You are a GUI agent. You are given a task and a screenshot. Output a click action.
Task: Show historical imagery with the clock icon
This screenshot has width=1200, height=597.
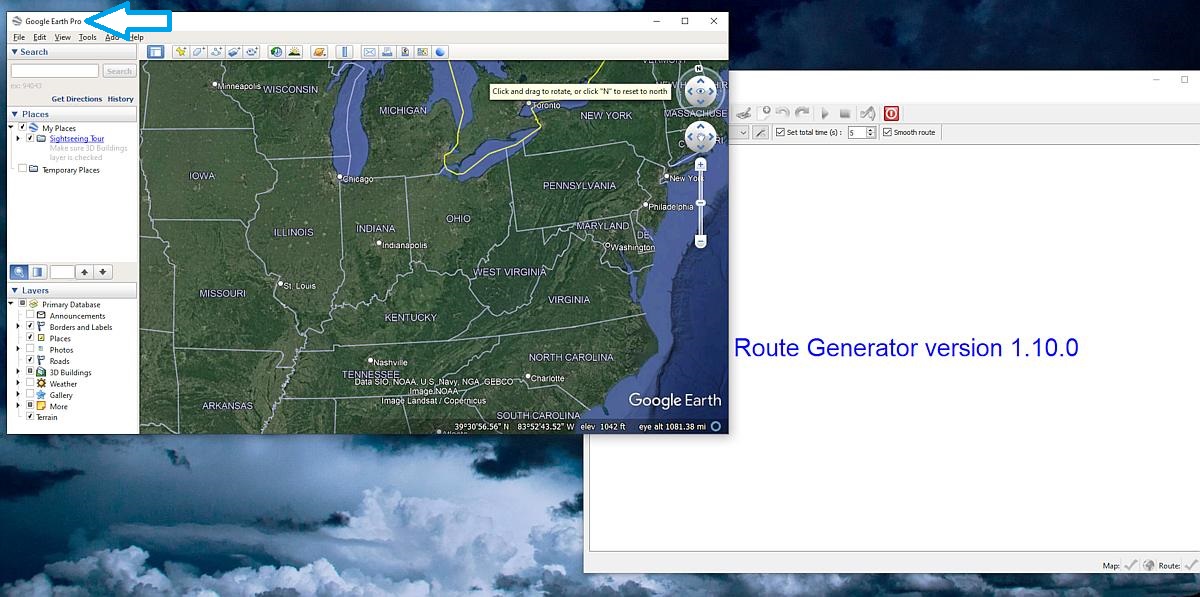click(276, 52)
